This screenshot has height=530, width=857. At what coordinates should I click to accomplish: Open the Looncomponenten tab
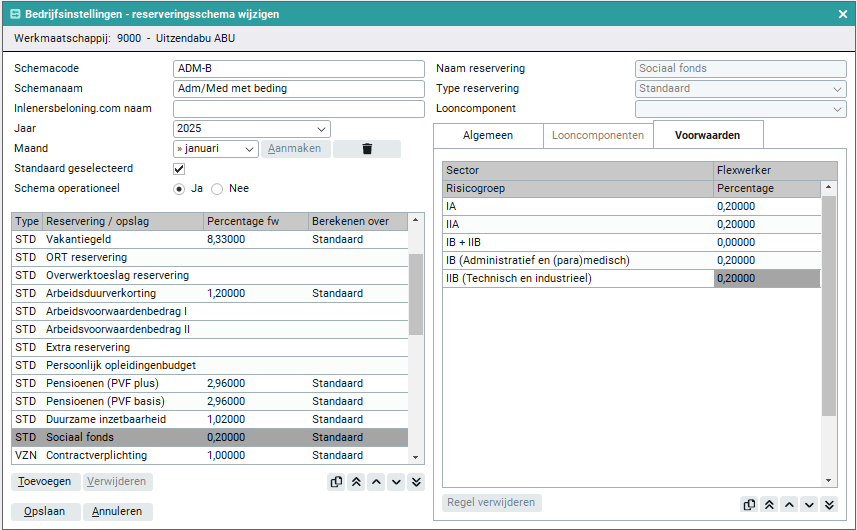598,135
